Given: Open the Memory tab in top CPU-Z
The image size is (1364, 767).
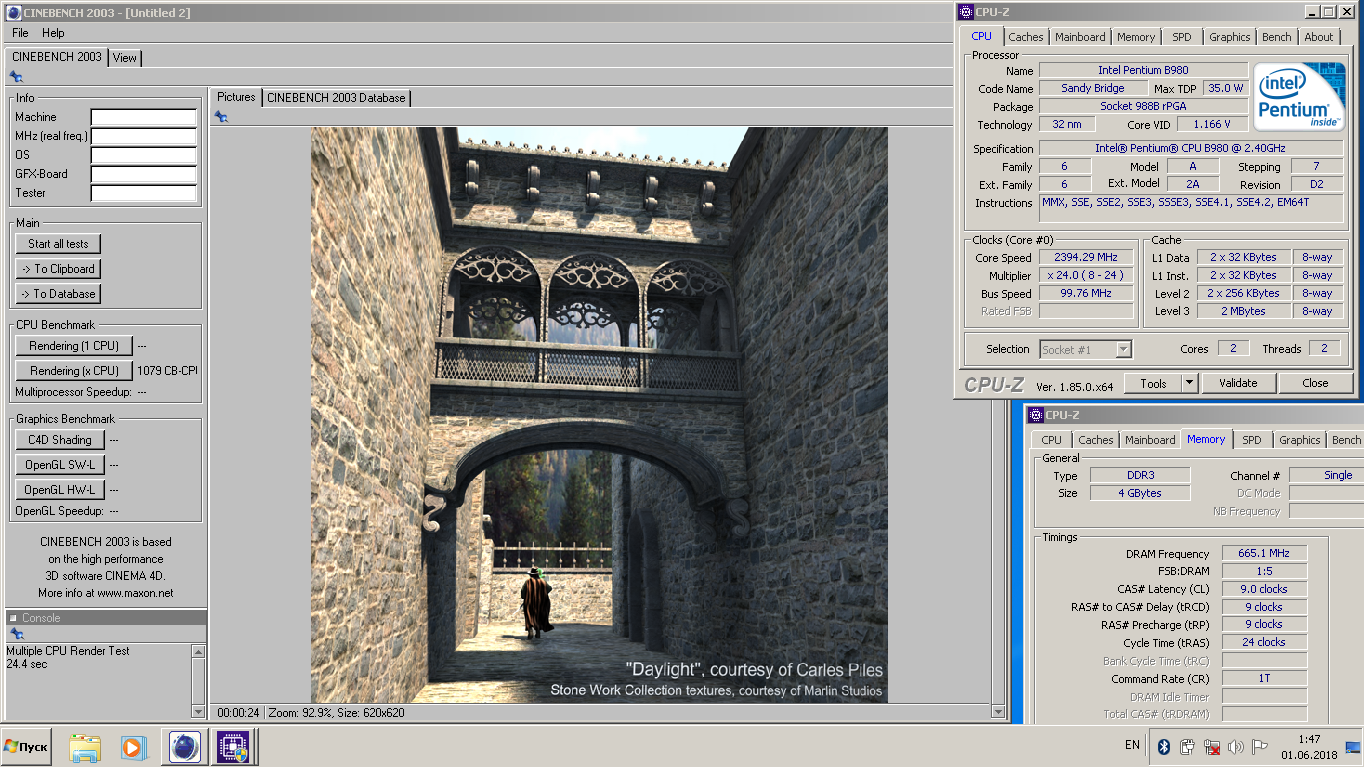Looking at the screenshot, I should (1136, 37).
